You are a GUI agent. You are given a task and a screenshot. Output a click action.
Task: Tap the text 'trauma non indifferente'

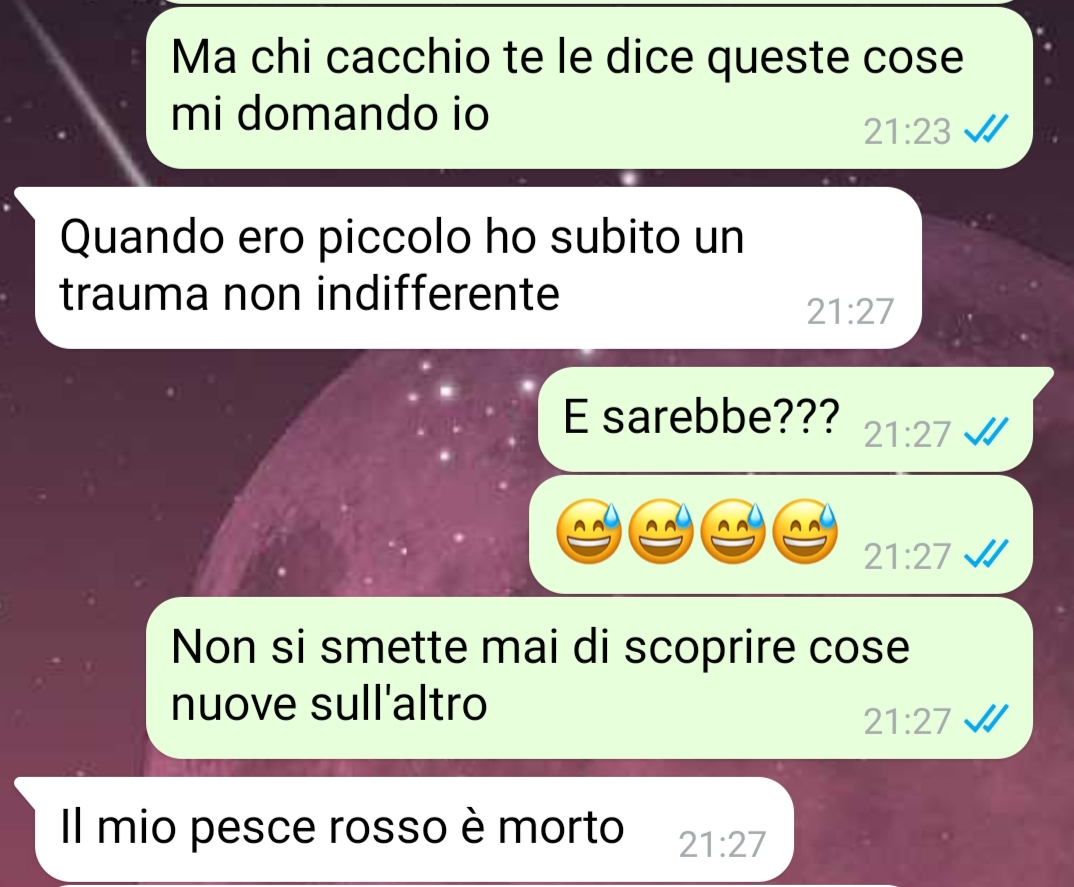tap(310, 295)
